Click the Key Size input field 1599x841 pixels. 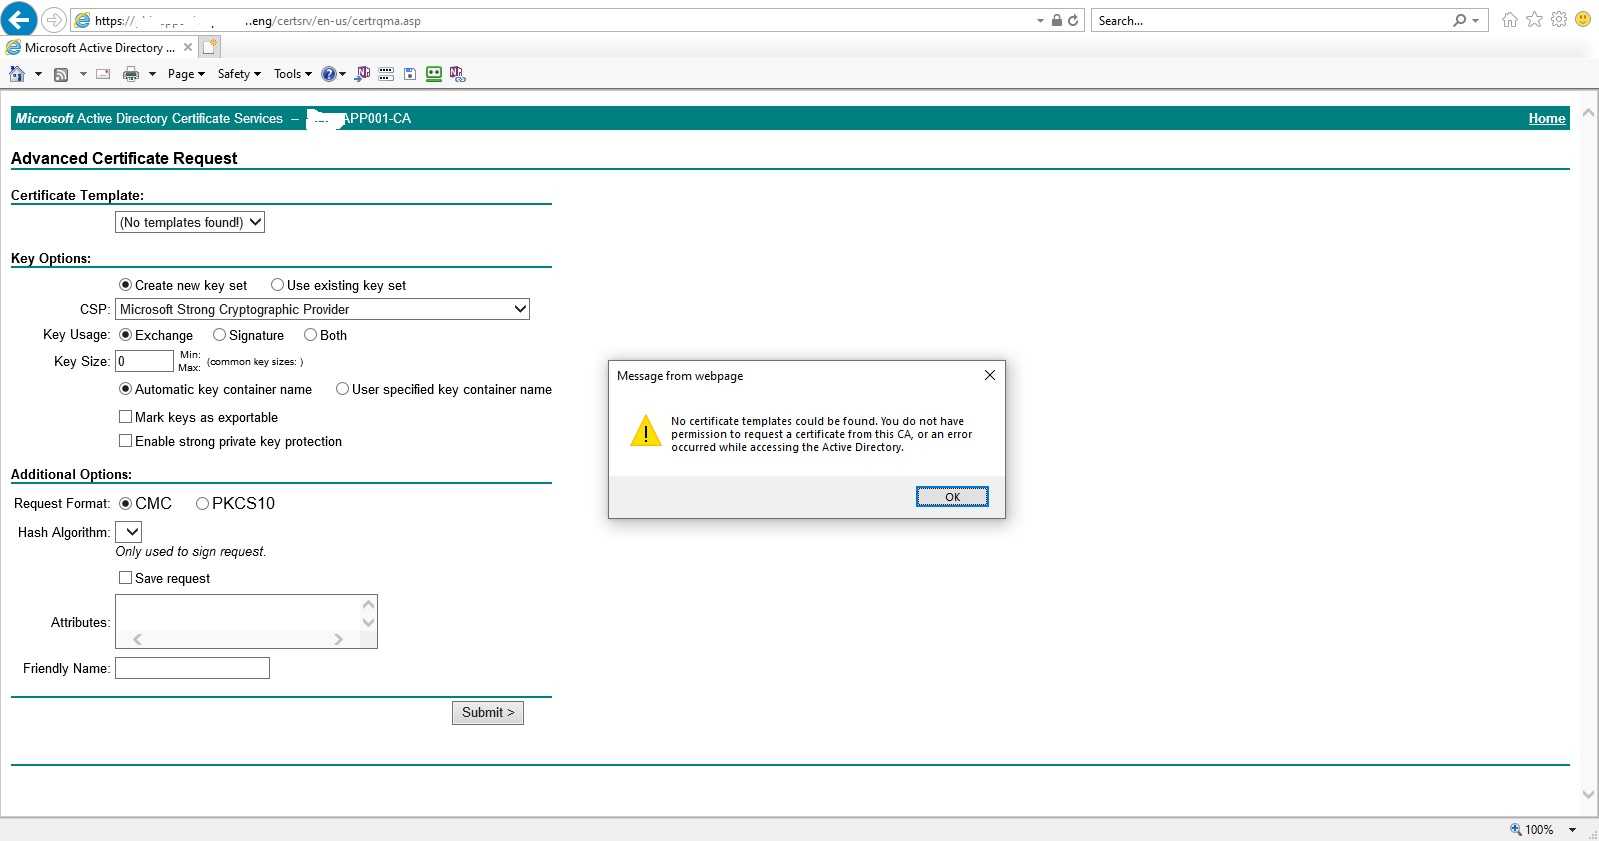coord(145,361)
